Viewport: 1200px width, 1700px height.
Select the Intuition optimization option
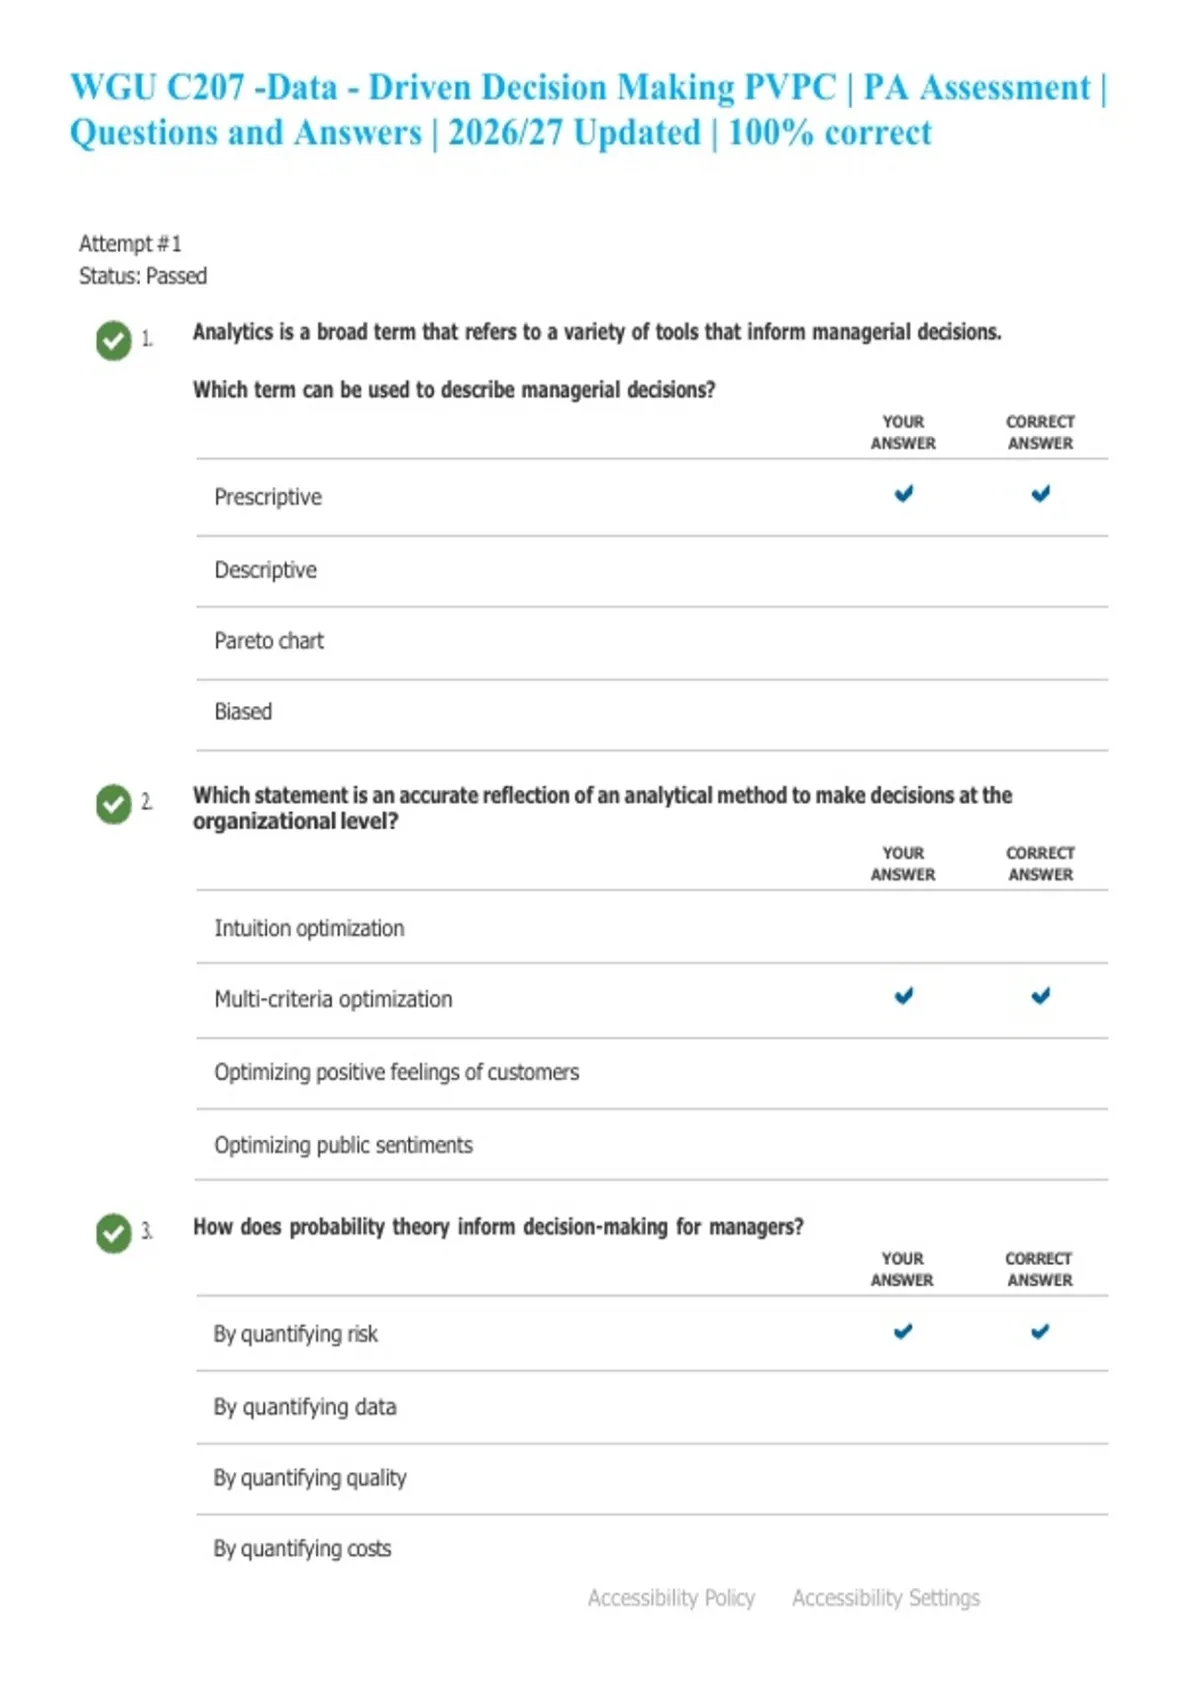click(x=652, y=927)
